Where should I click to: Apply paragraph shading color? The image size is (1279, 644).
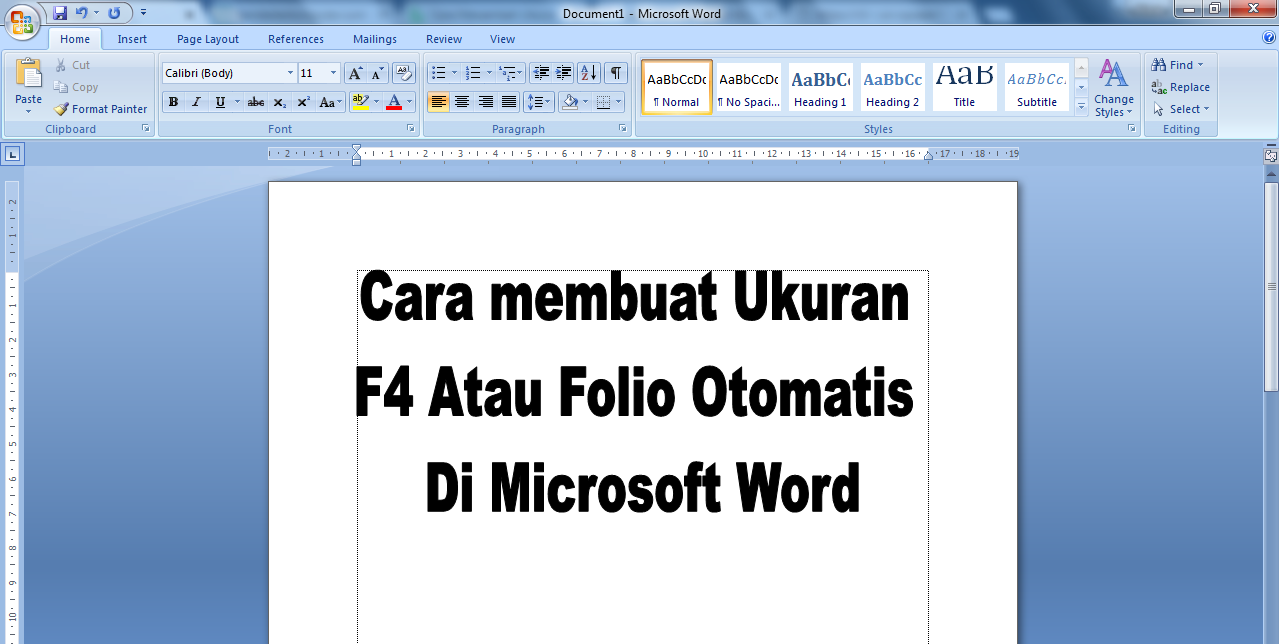click(570, 102)
